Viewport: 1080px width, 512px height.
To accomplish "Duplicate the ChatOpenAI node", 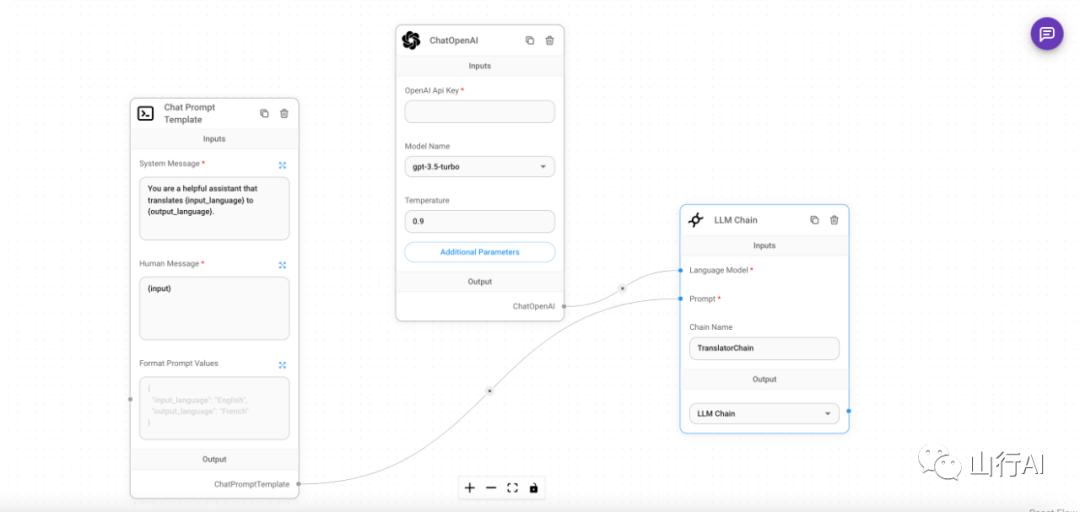I will pos(530,41).
